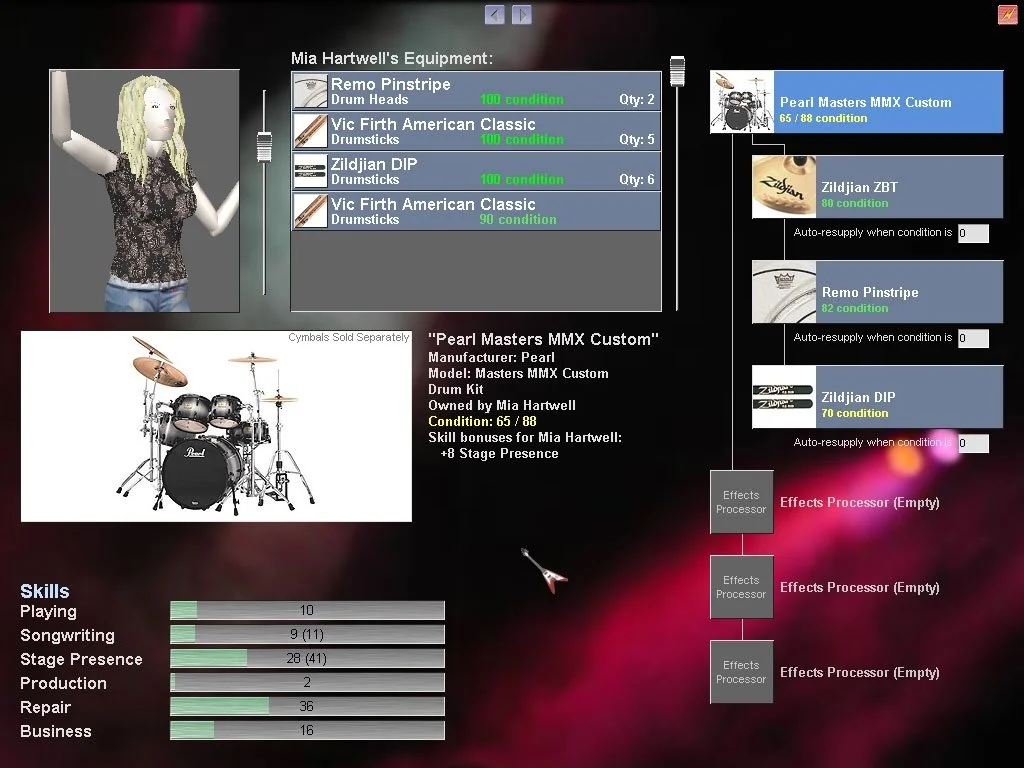Open the second empty Effects Processor slot

741,587
